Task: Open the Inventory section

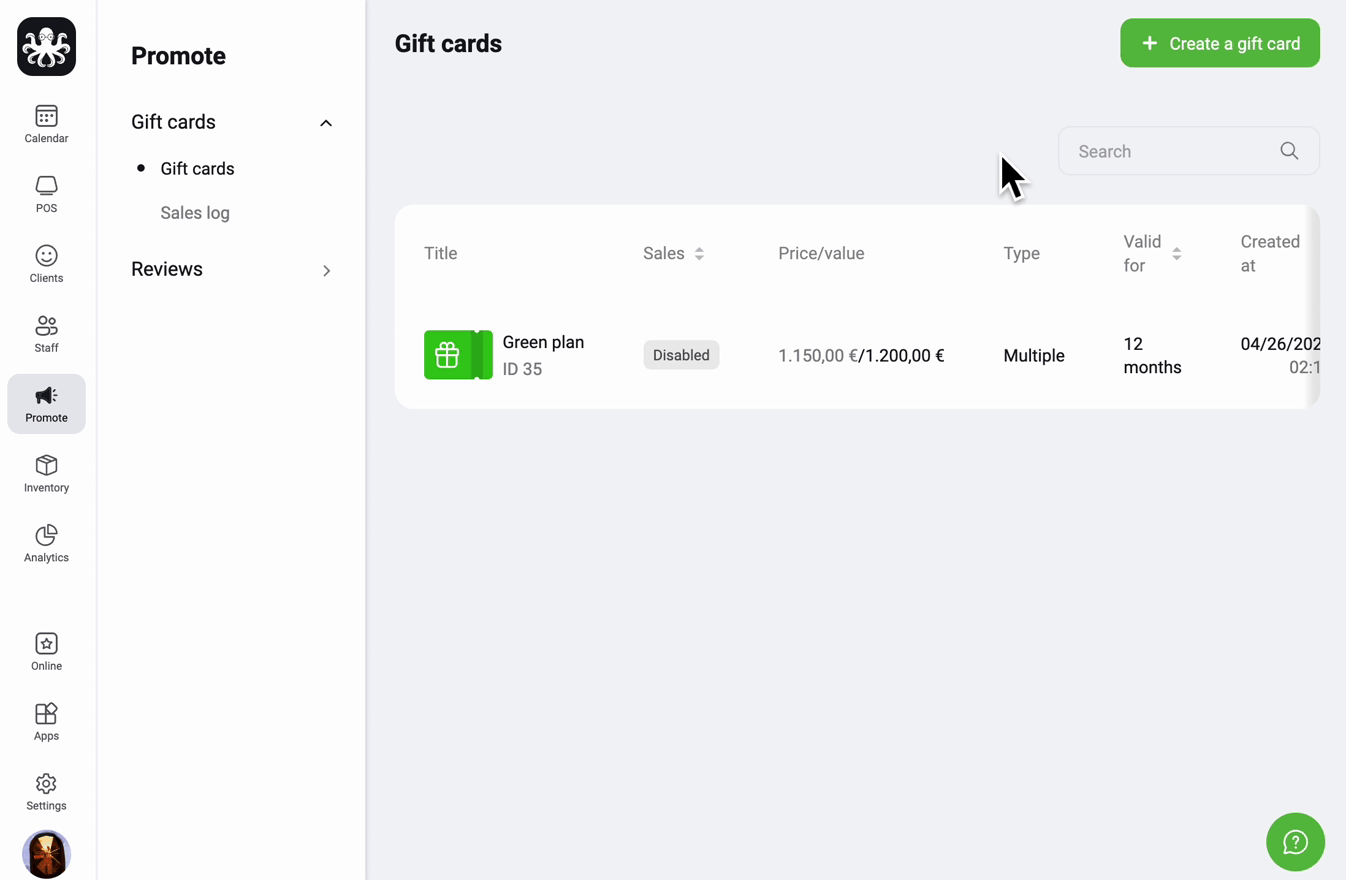Action: pyautogui.click(x=46, y=474)
